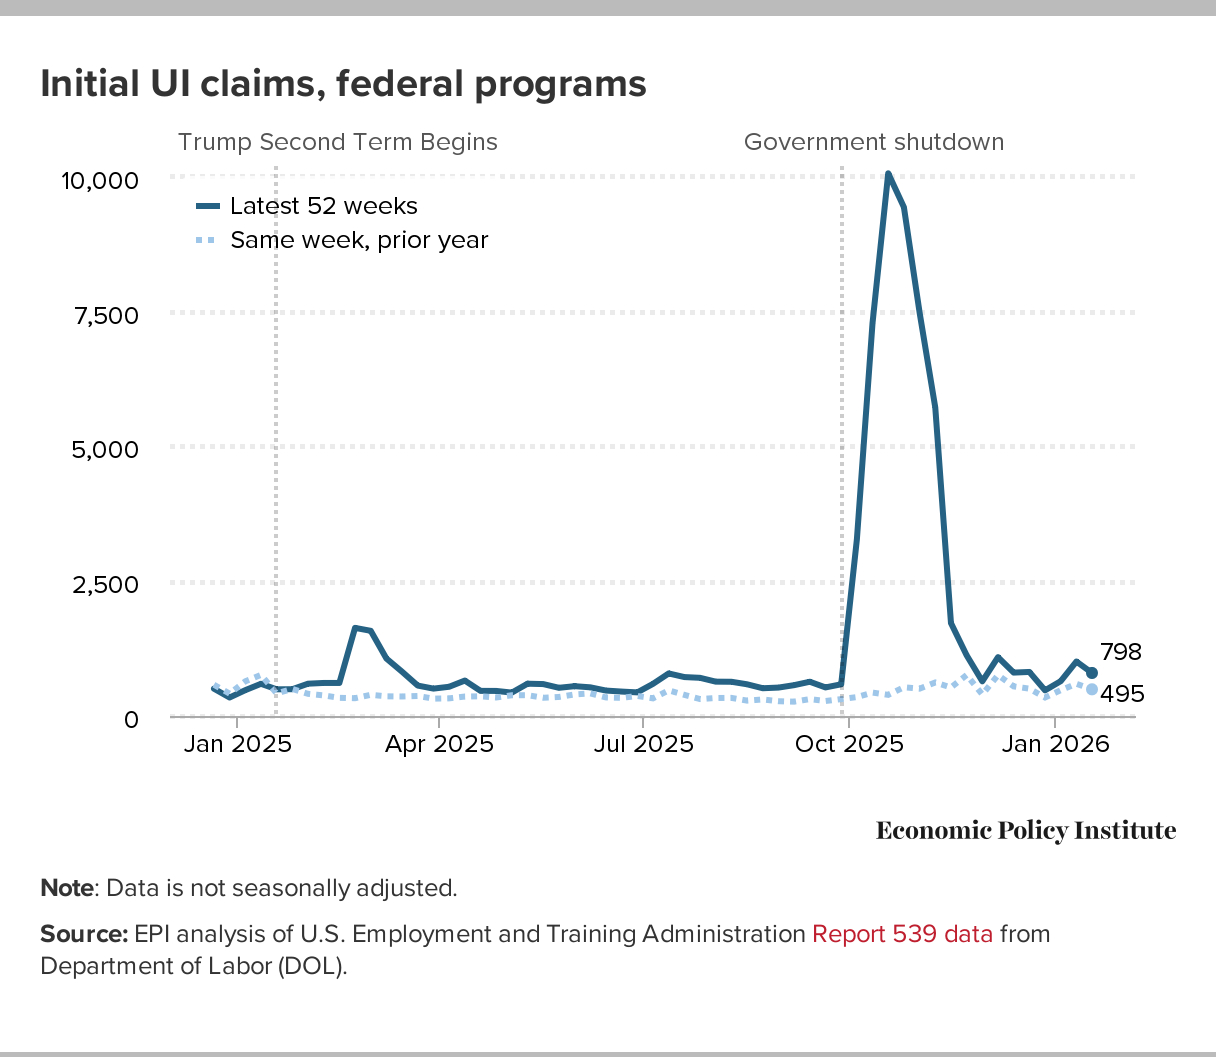Click the 798 value label
This screenshot has width=1216, height=1057.
click(x=1120, y=652)
